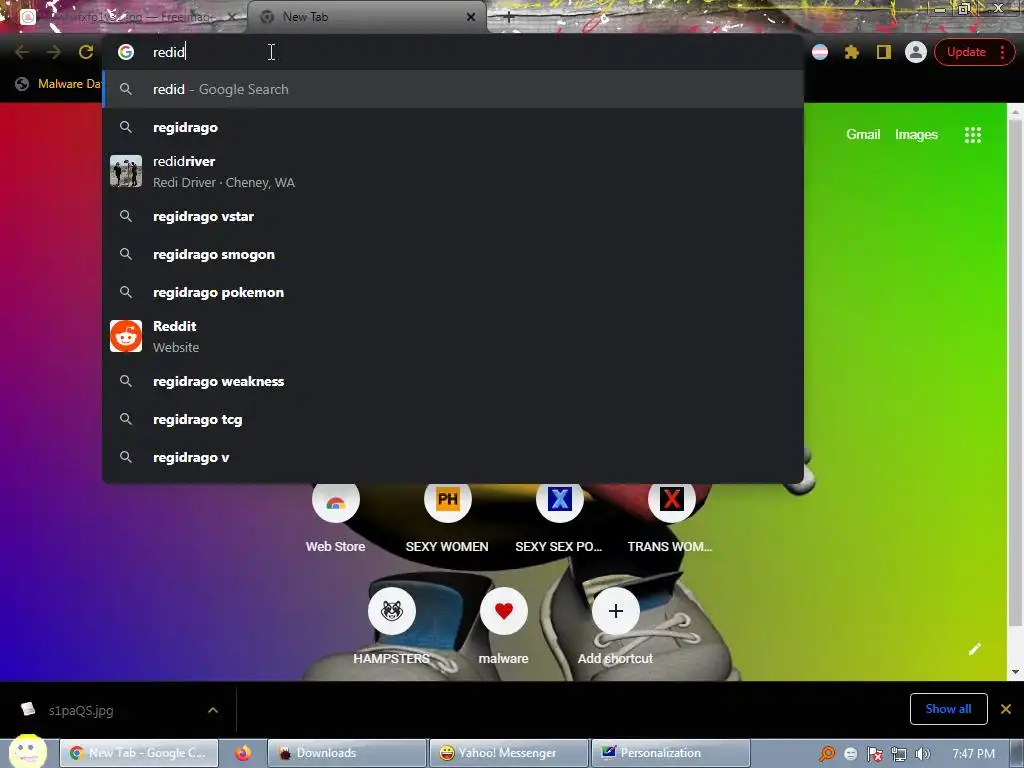Open the Malware bookmark
The image size is (1024, 768).
click(59, 84)
